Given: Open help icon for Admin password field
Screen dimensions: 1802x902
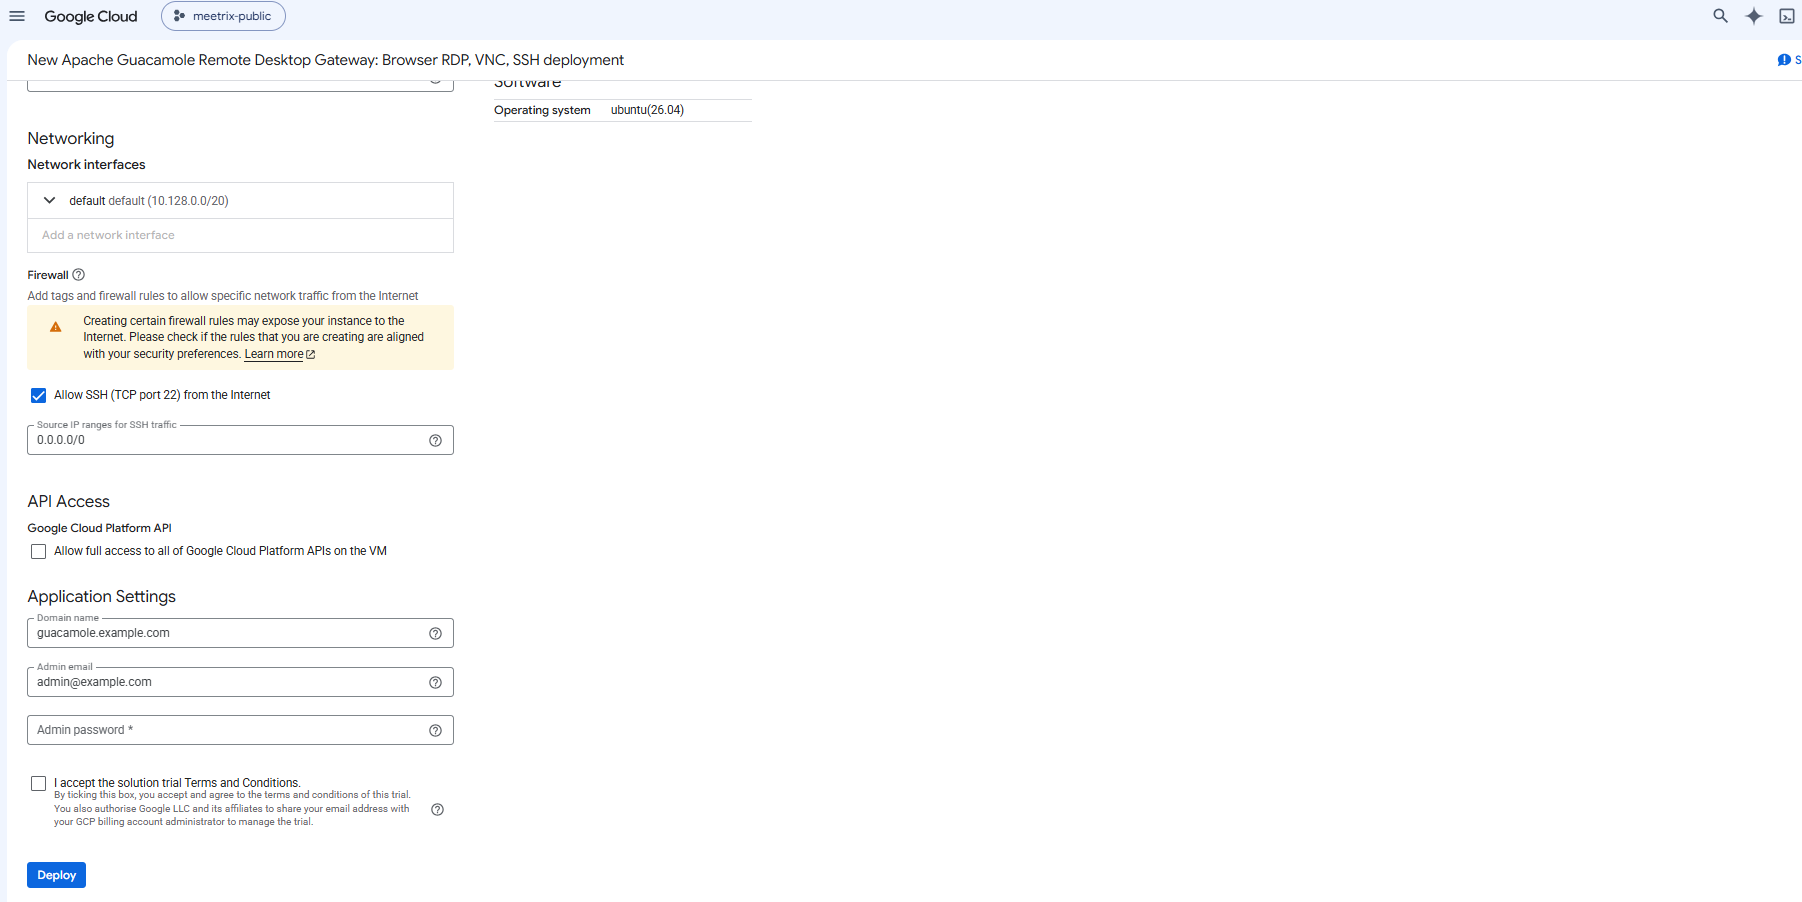Looking at the screenshot, I should click(x=435, y=730).
